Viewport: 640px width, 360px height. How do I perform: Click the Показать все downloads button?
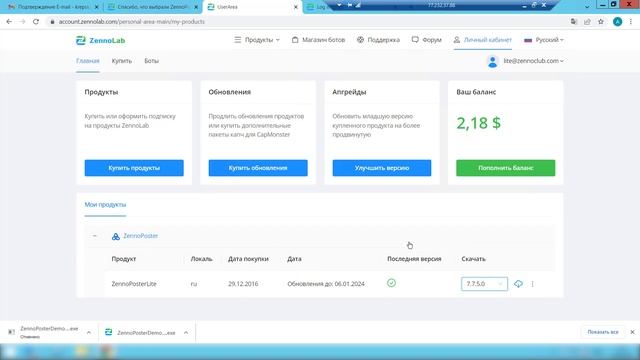pyautogui.click(x=603, y=332)
